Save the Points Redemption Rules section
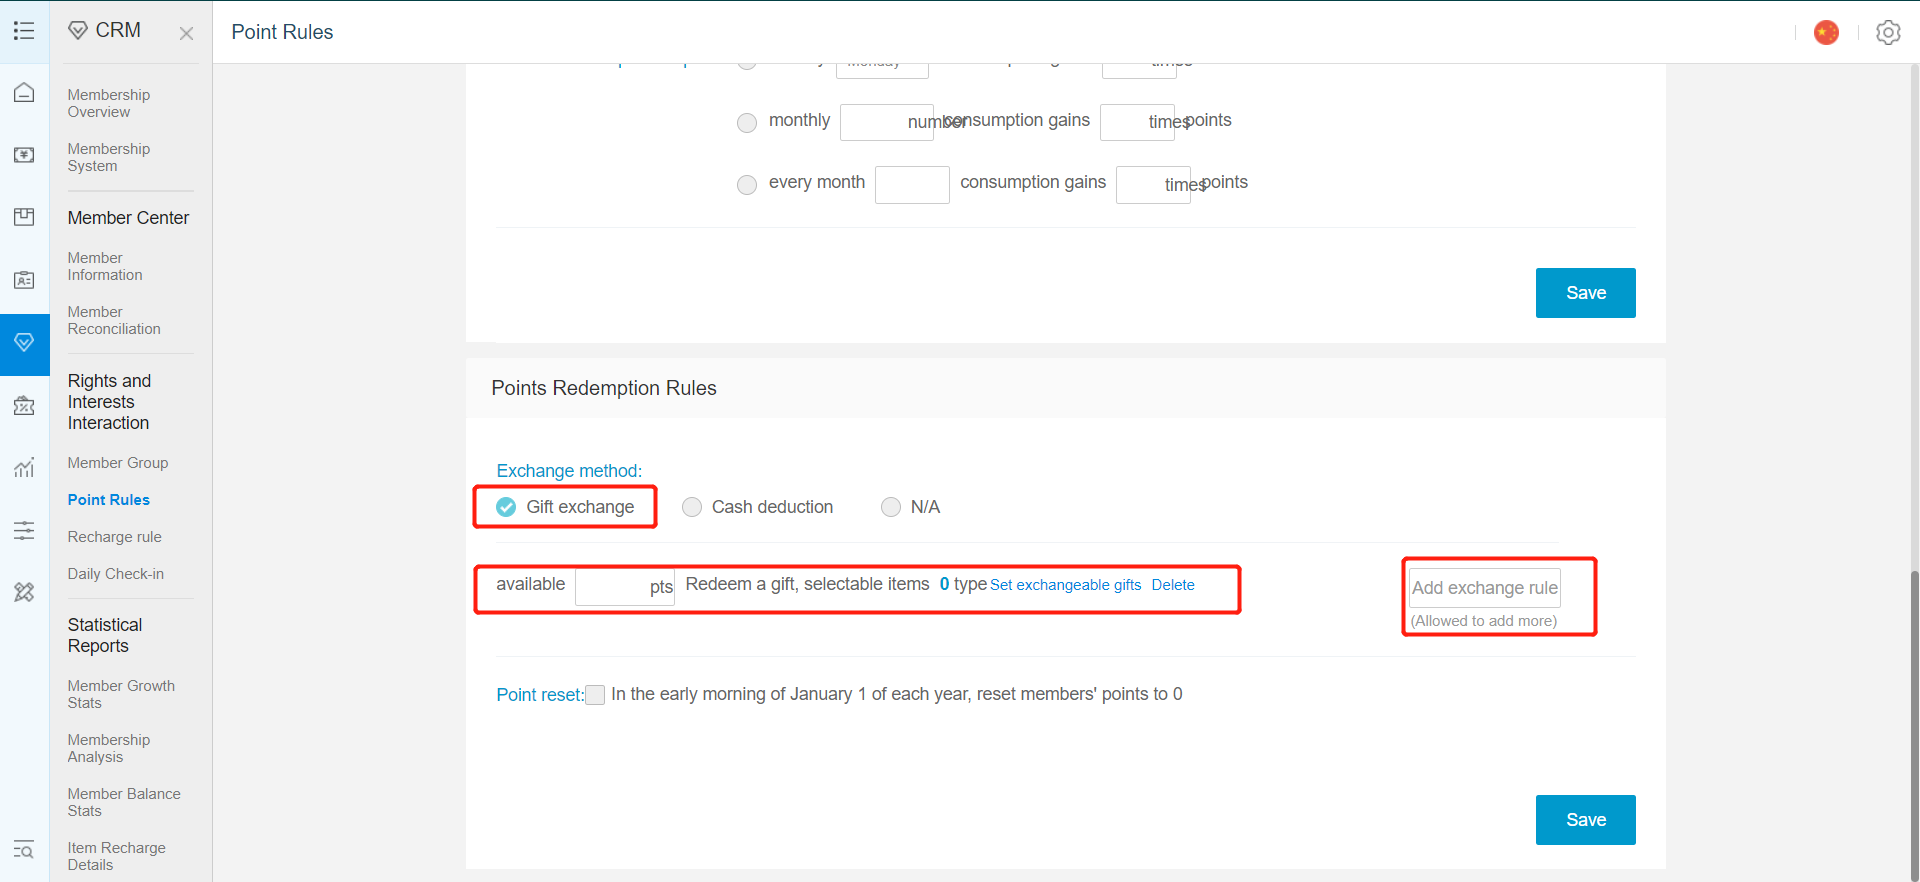 click(x=1586, y=820)
